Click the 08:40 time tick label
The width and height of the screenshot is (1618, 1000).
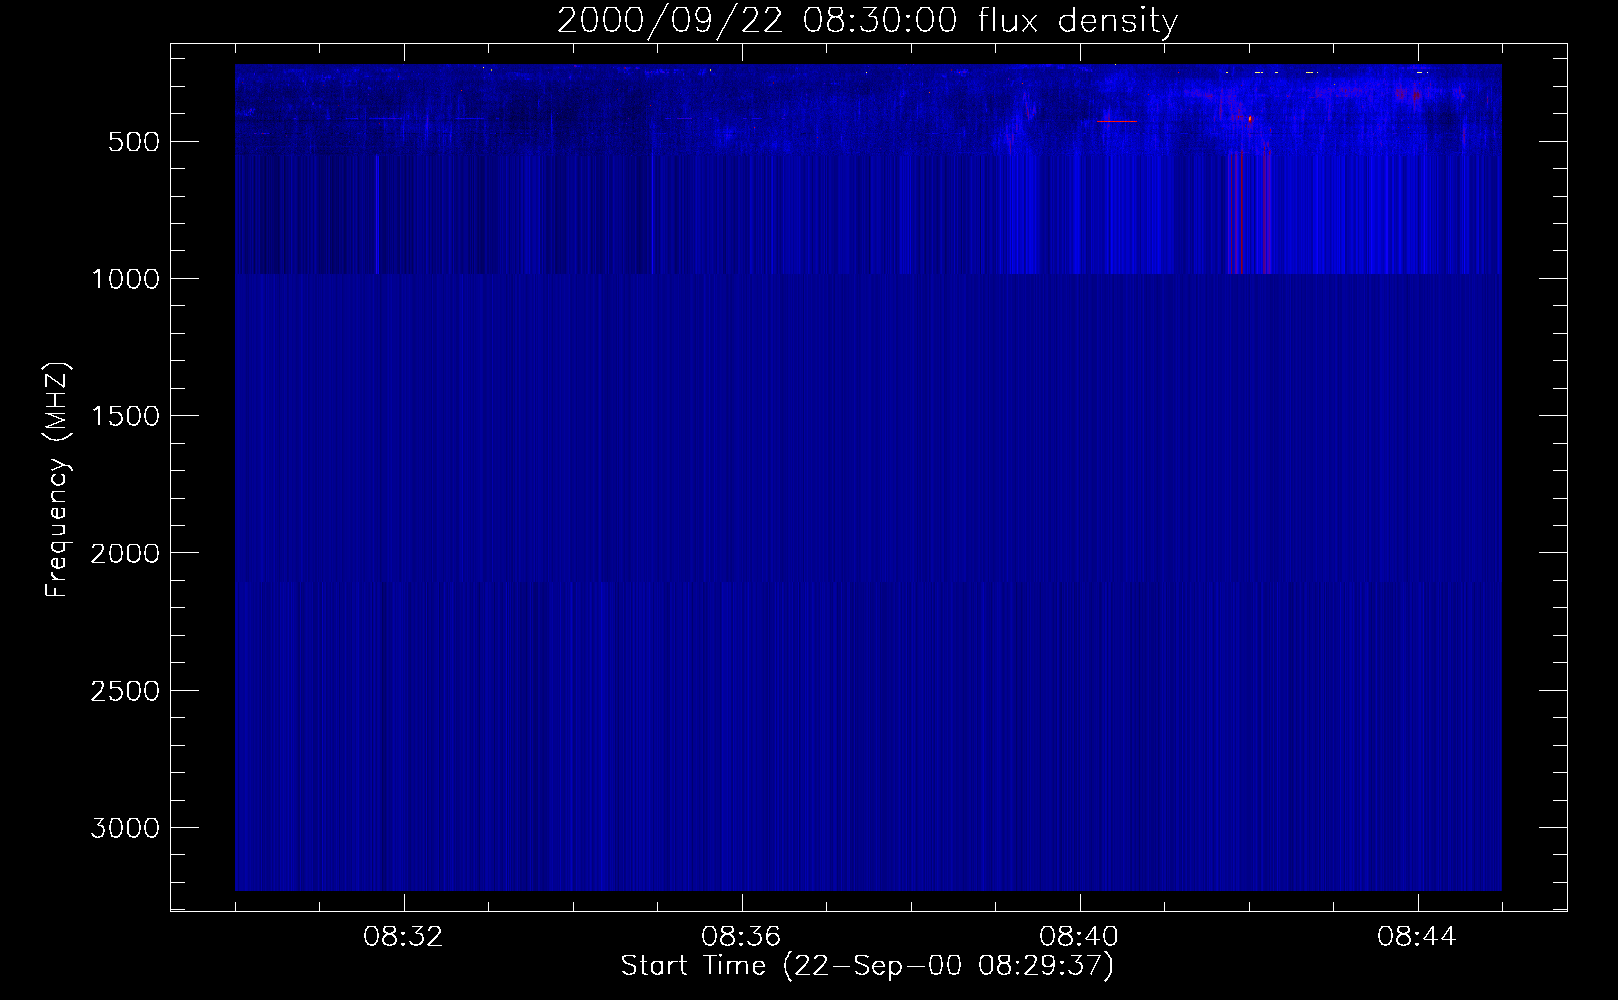[x=1079, y=937]
